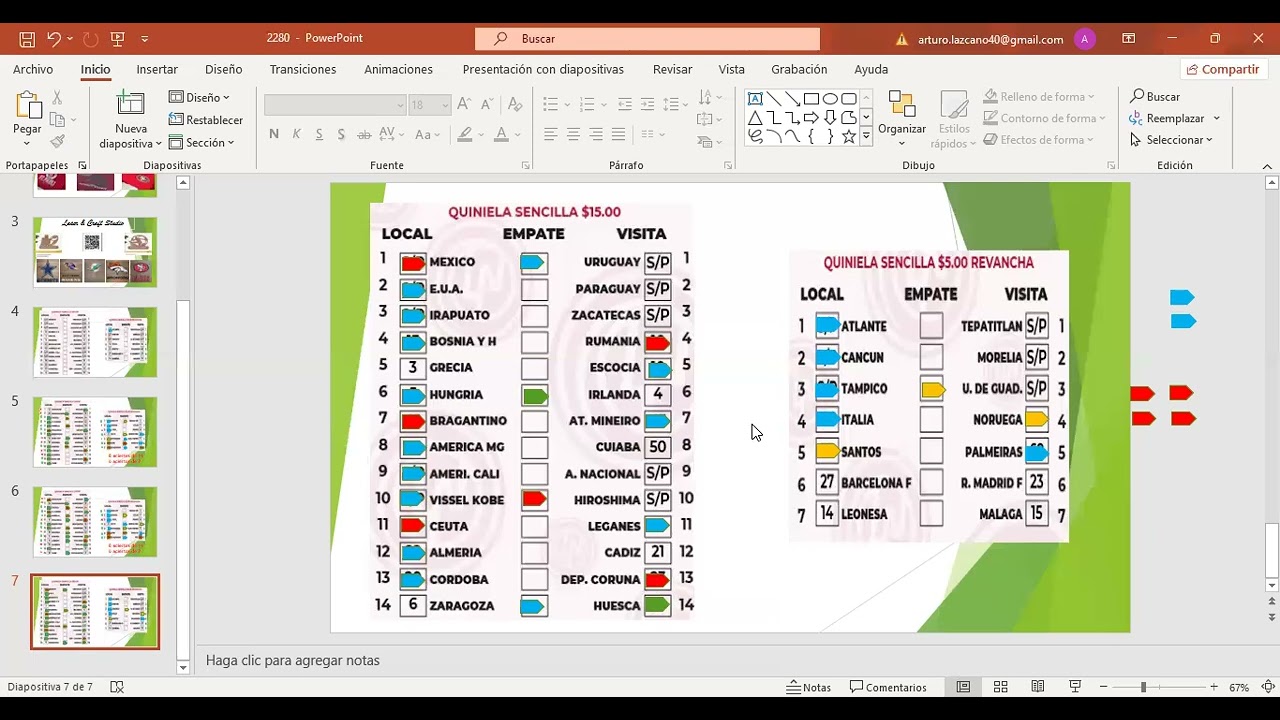The height and width of the screenshot is (720, 1280).
Task: Start slideshow from status bar icon
Action: 1075,687
